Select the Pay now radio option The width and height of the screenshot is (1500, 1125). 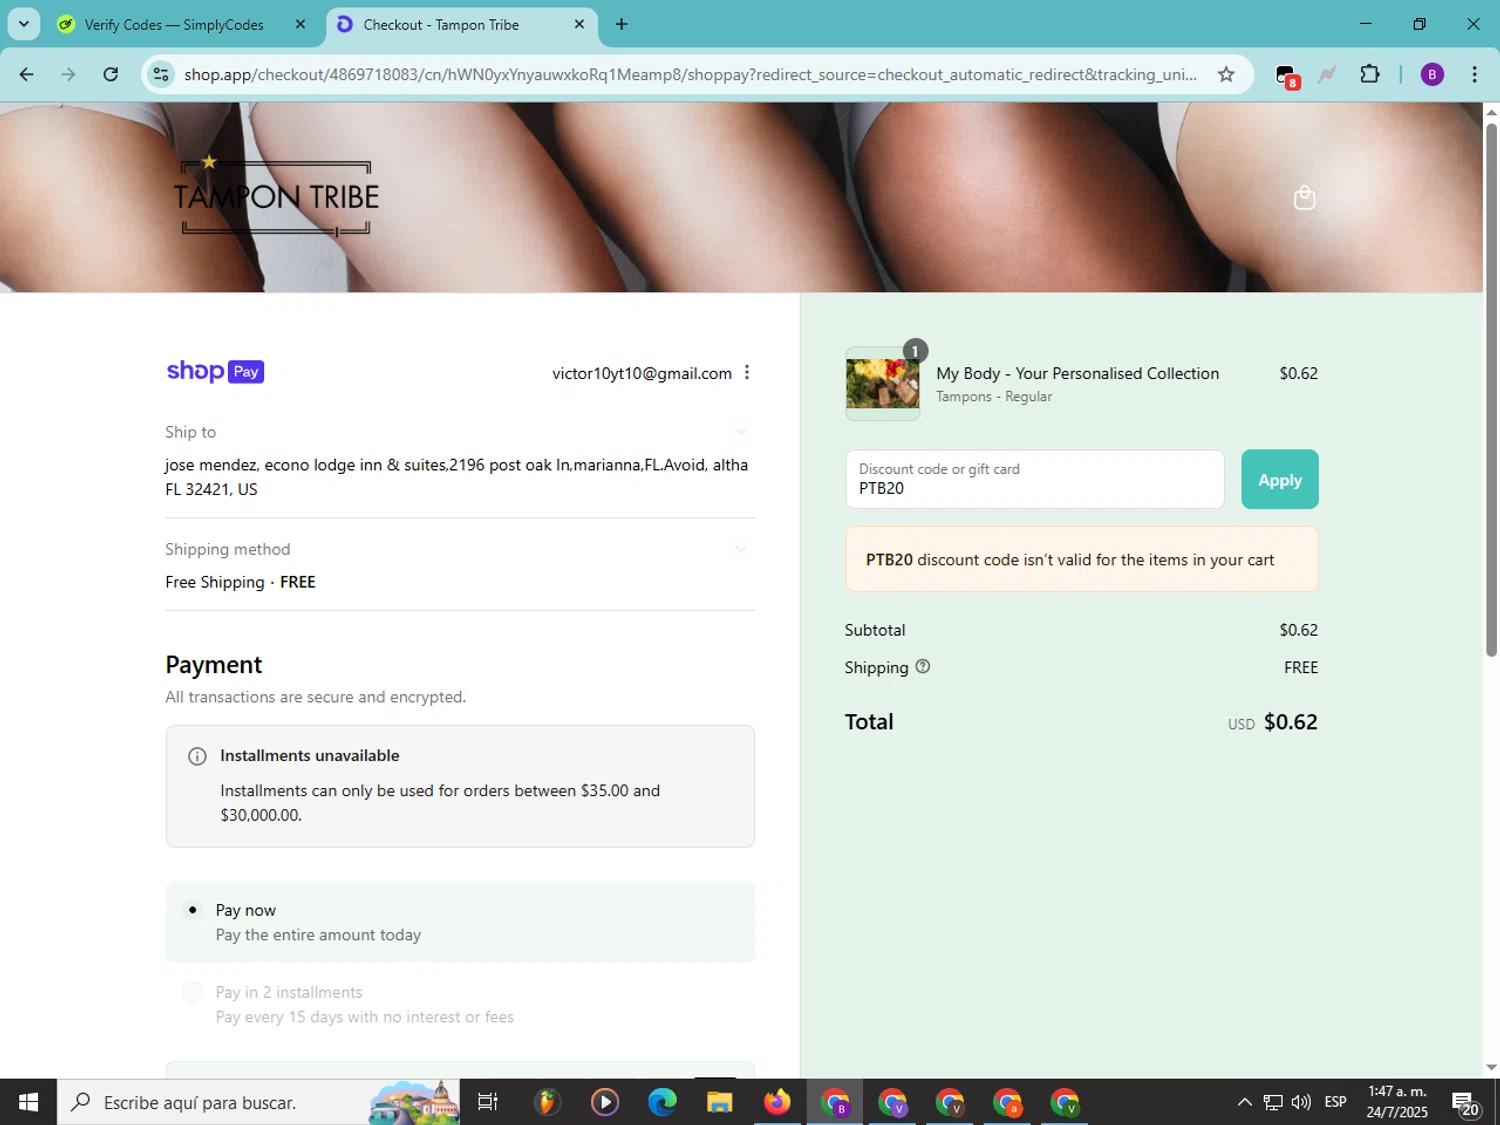coord(193,910)
